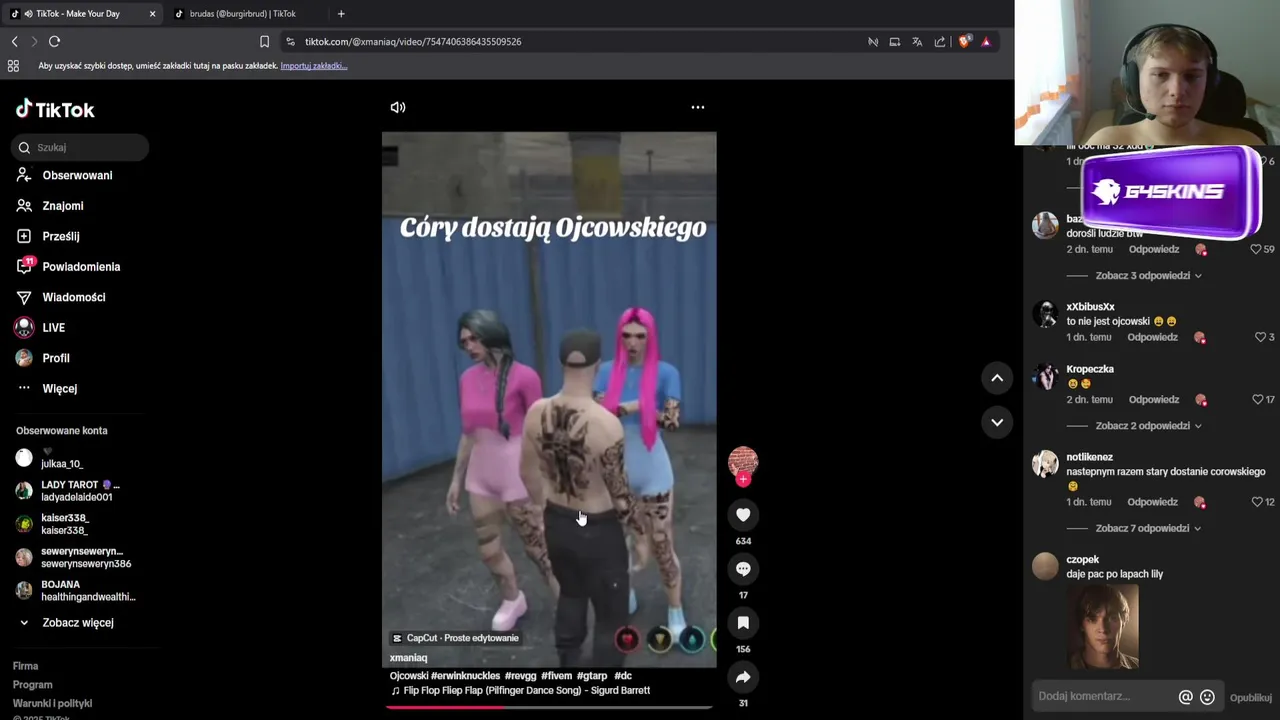Open Powiadomienia notifications
This screenshot has height=720, width=1280.
[81, 267]
